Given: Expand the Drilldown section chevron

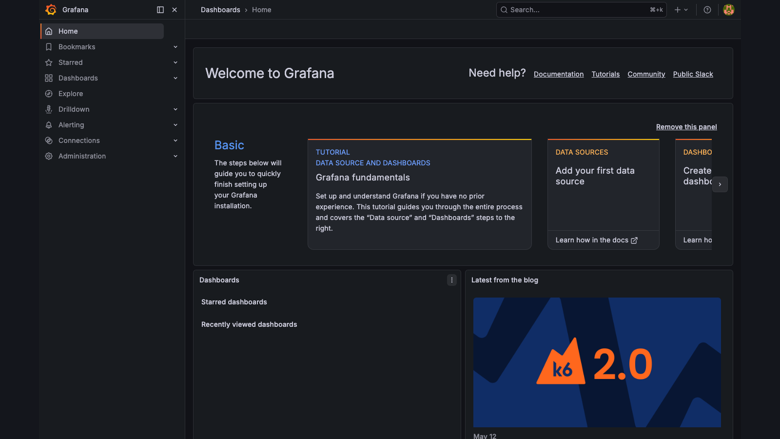Looking at the screenshot, I should (175, 109).
